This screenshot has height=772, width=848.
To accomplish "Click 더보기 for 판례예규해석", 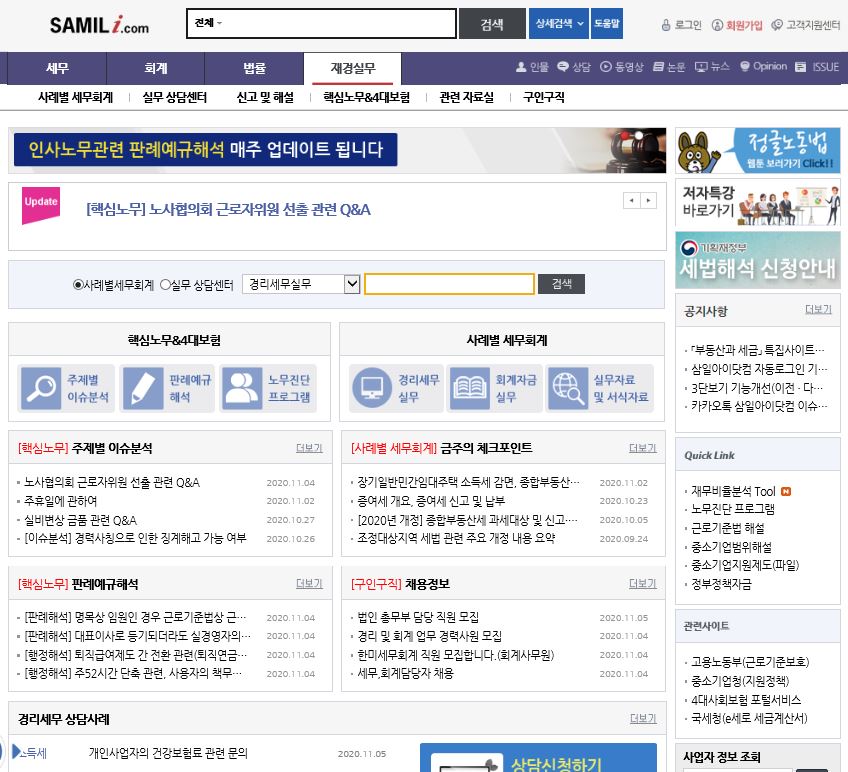I will click(x=309, y=584).
